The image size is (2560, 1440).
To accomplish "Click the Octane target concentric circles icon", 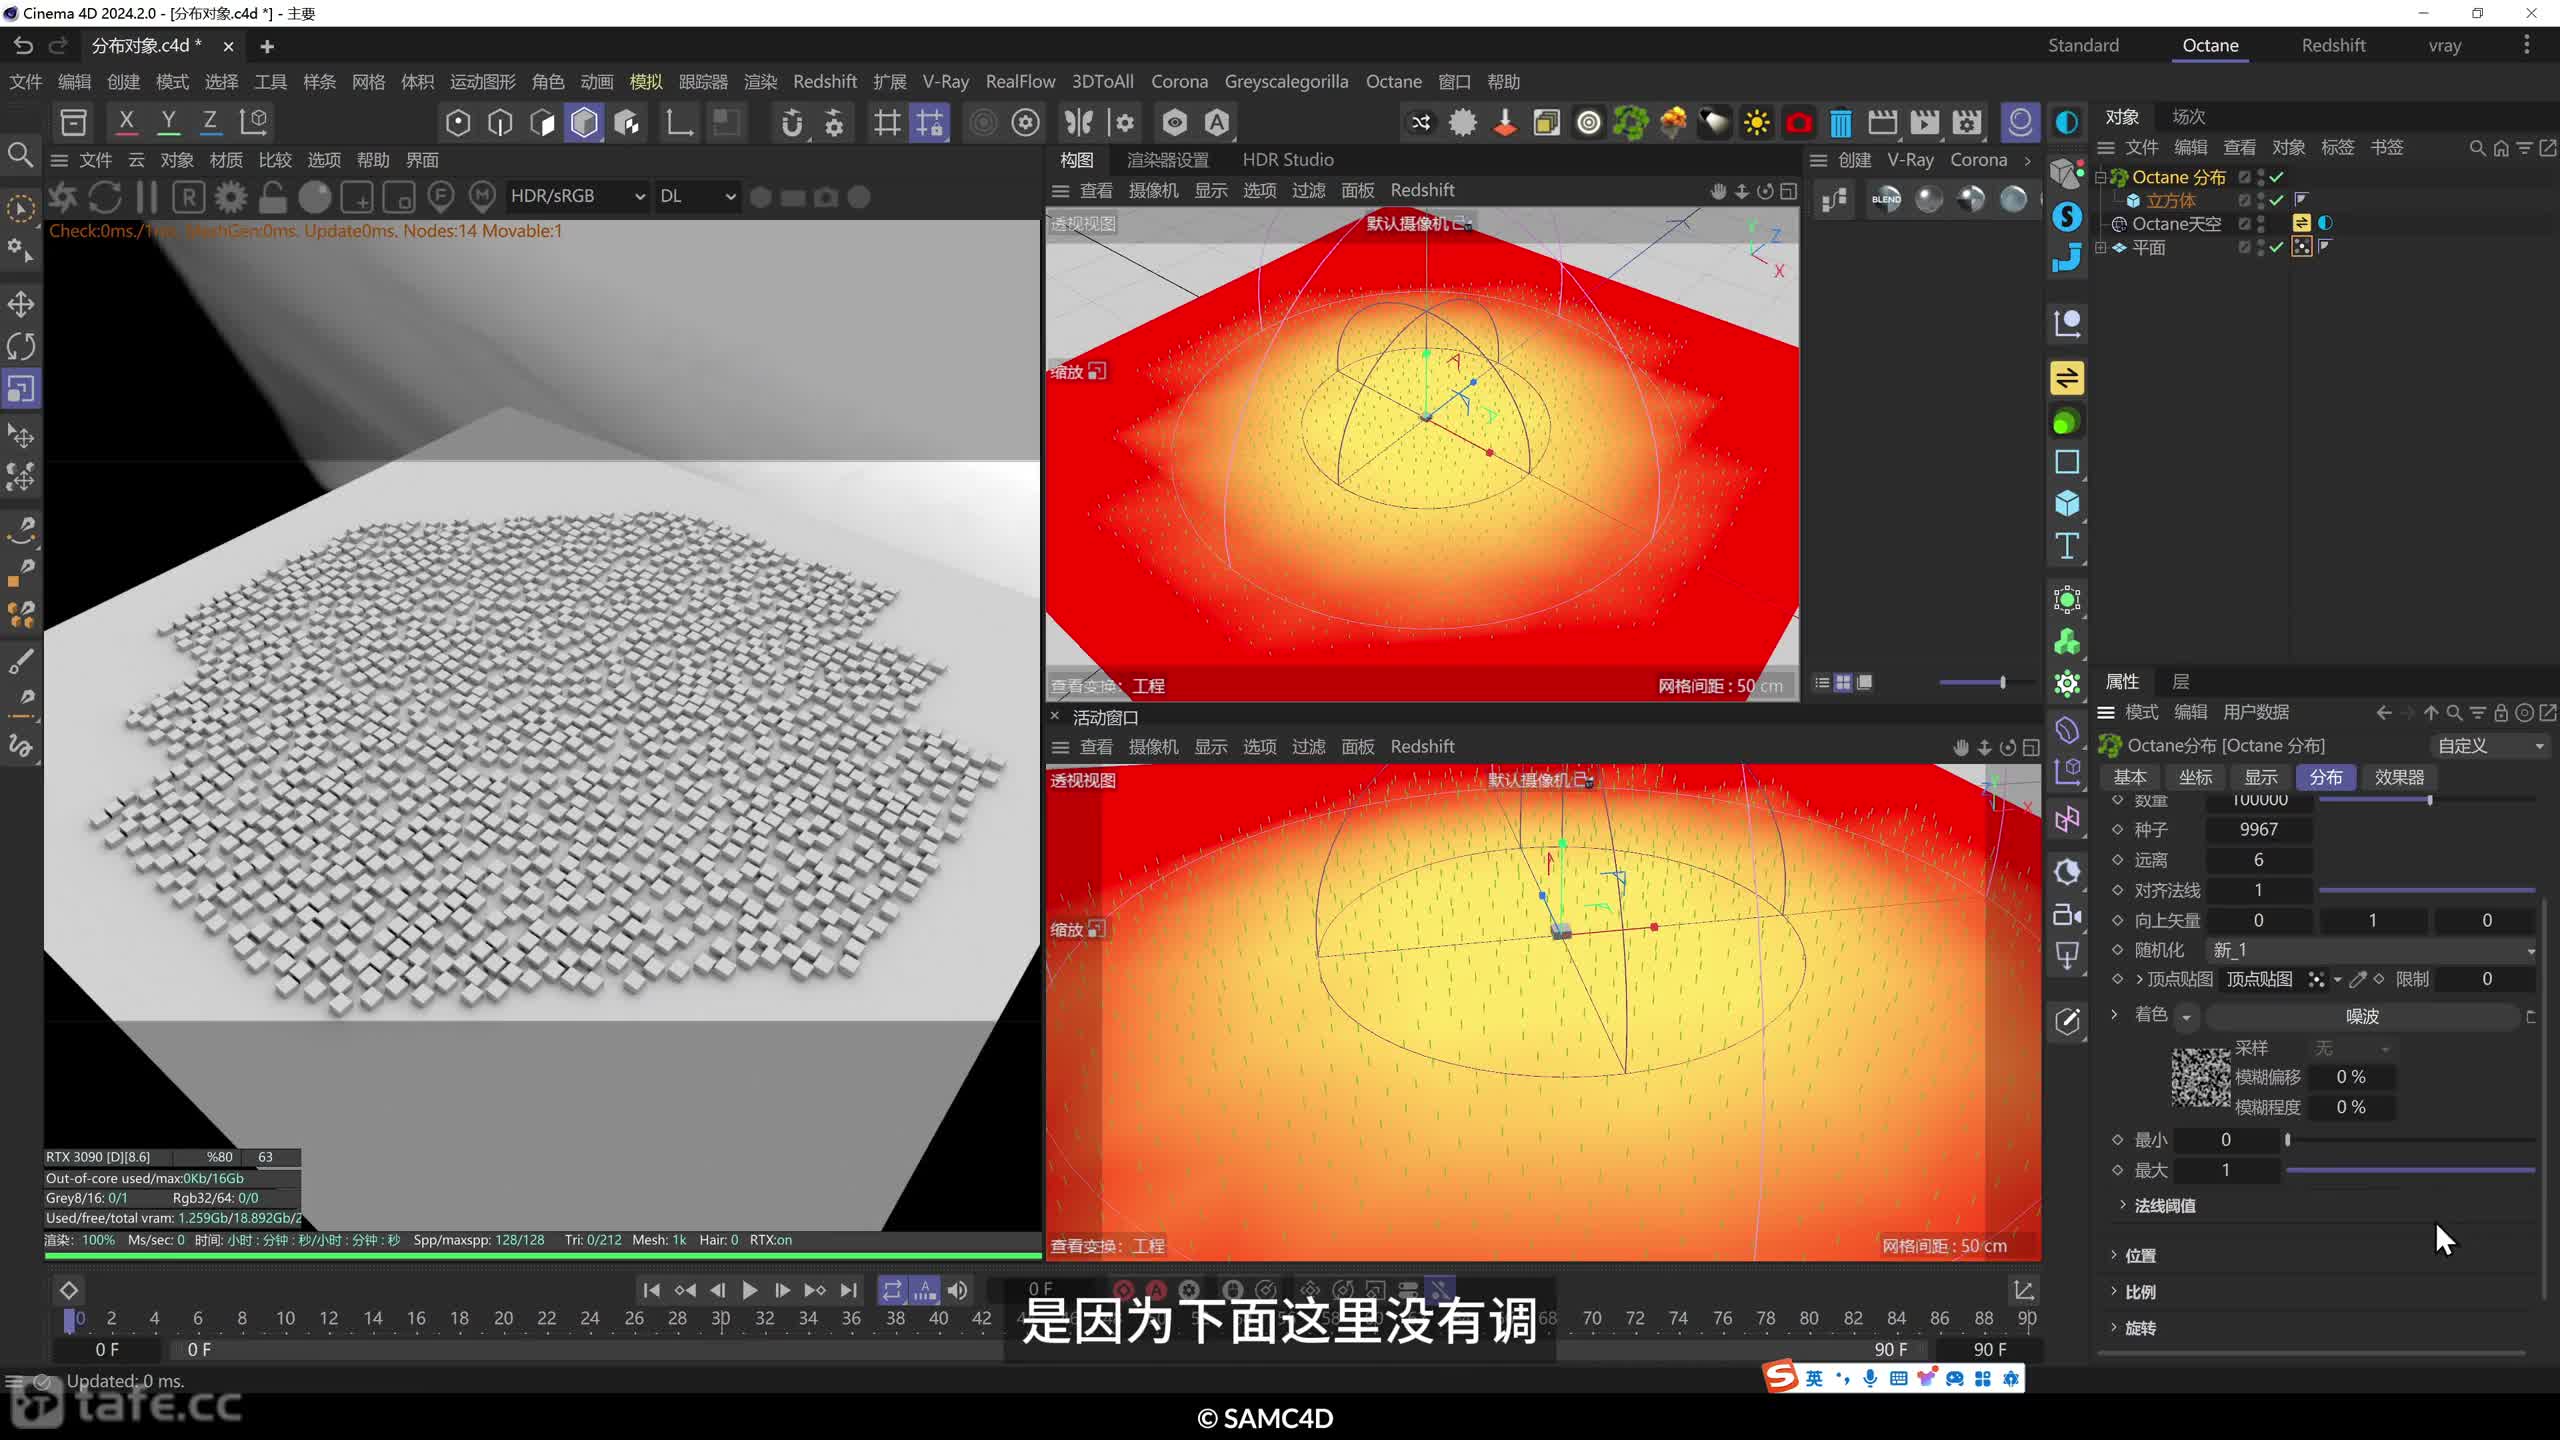I will [1588, 123].
